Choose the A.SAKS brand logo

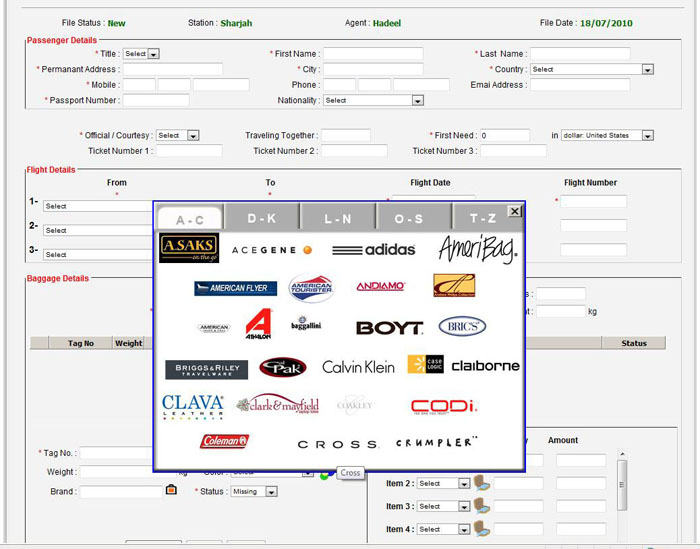pos(188,249)
